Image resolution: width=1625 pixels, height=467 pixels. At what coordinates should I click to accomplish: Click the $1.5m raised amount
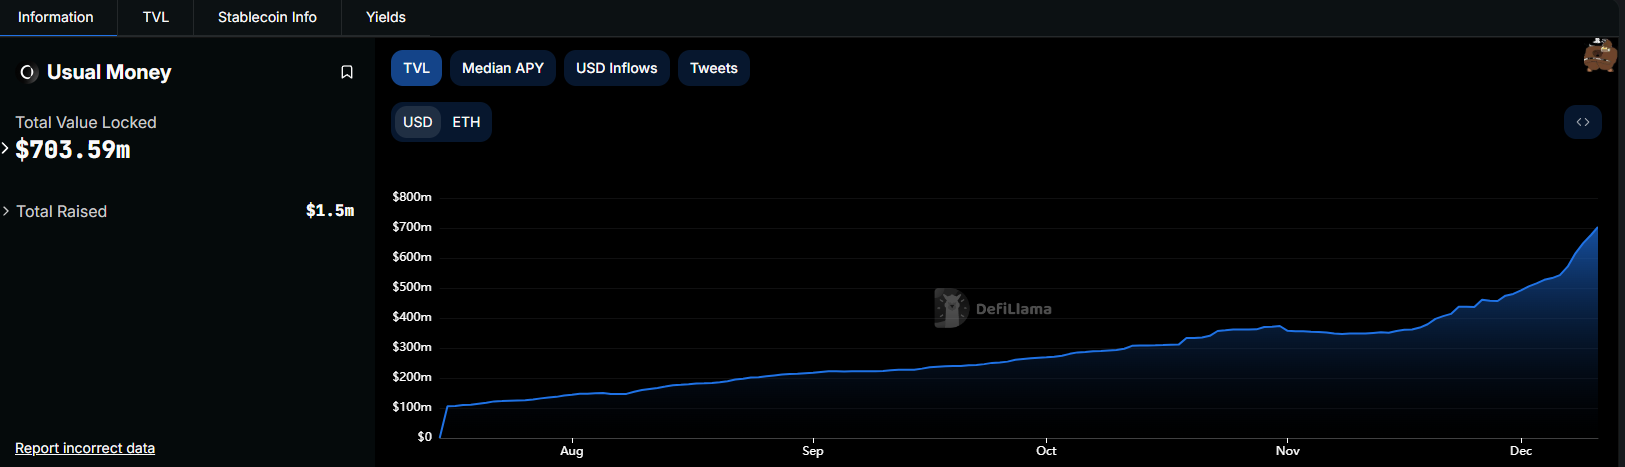(x=330, y=211)
